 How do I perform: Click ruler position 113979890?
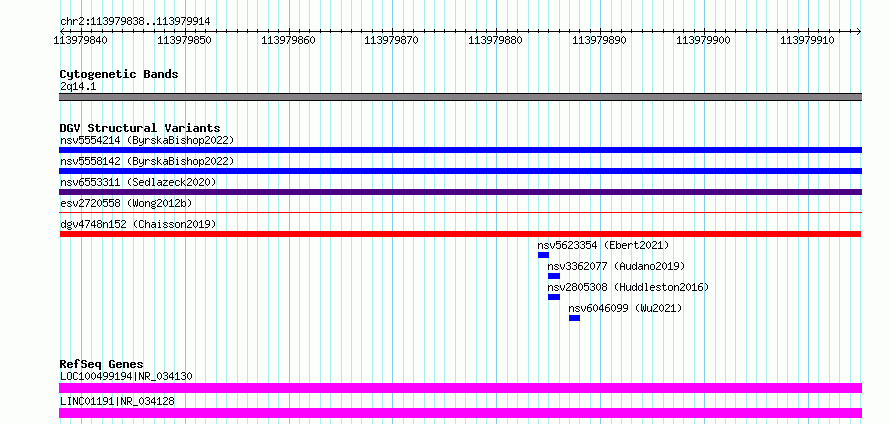click(x=600, y=40)
